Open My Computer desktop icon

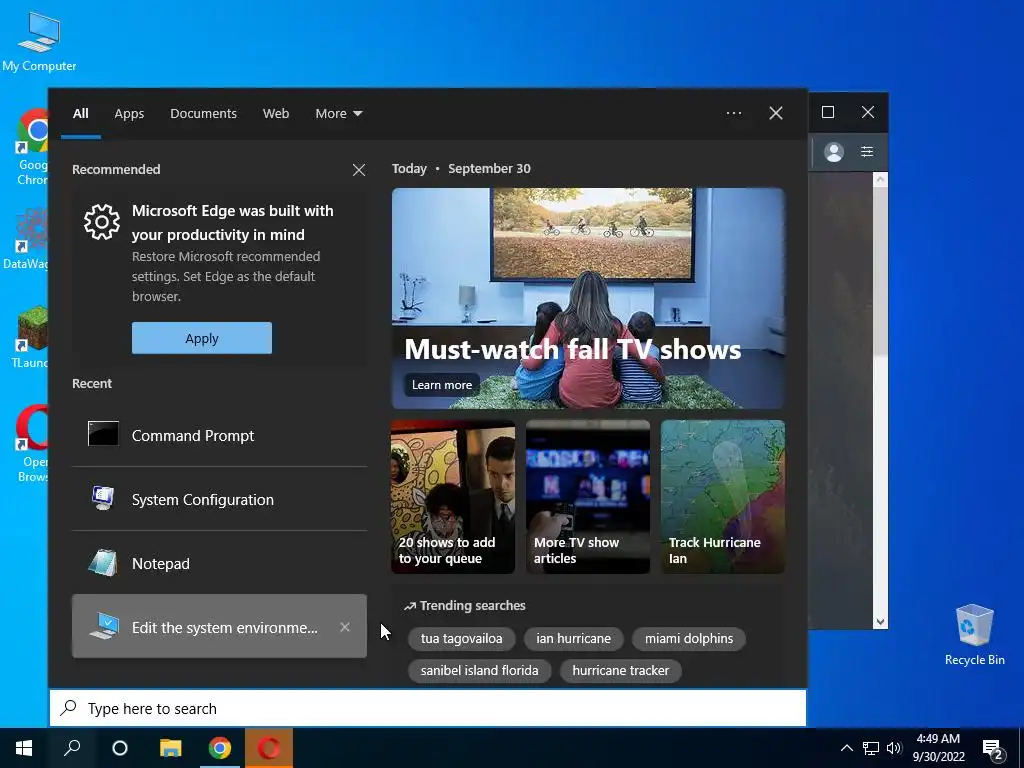pyautogui.click(x=39, y=40)
